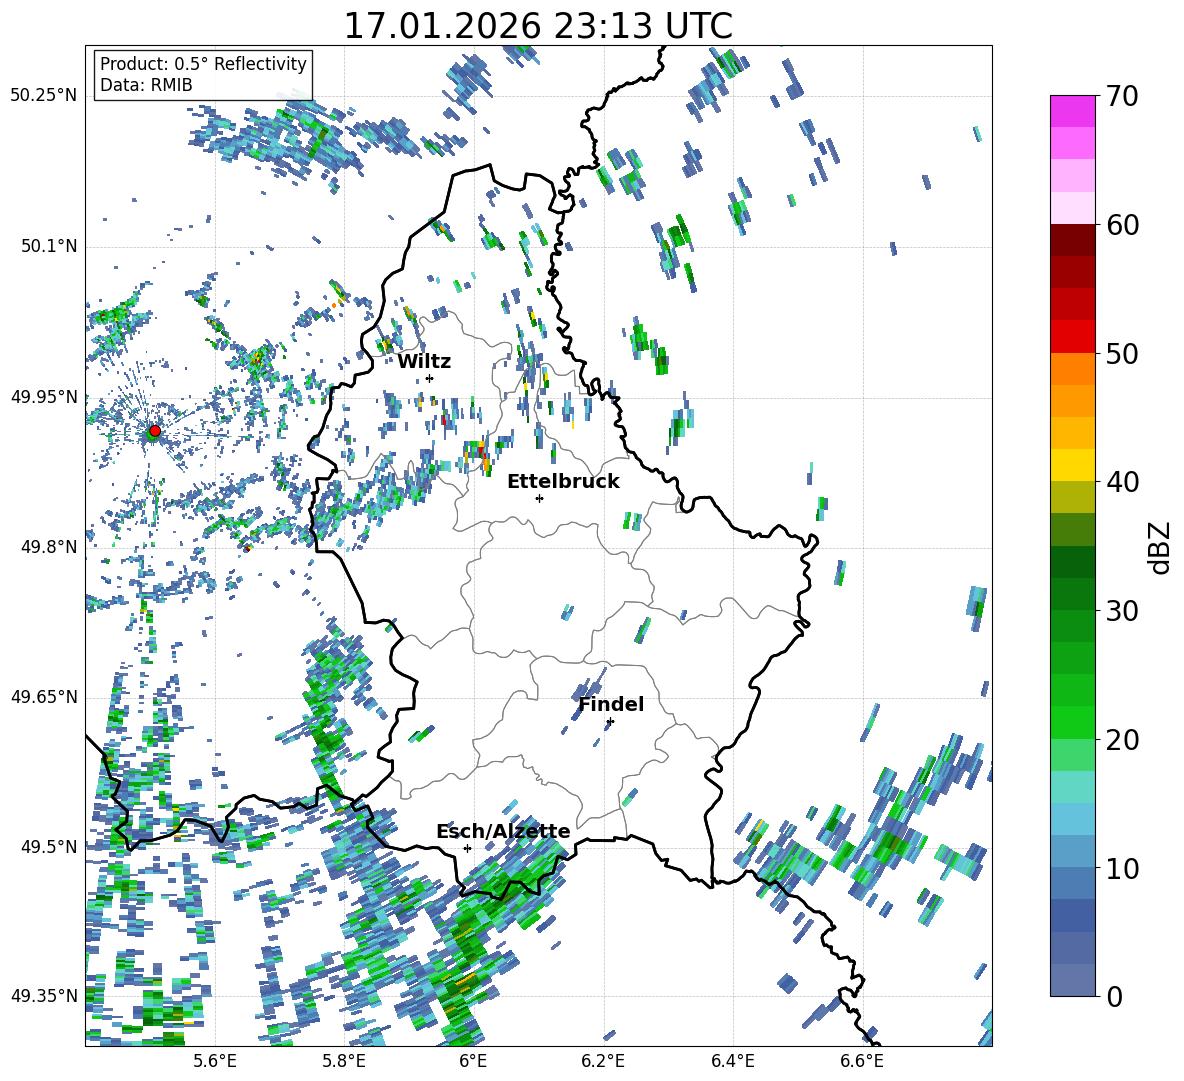Click the 'Product: 0.5° Reflectivity' label
Image resolution: width=1184 pixels, height=1081 pixels.
coord(203,64)
